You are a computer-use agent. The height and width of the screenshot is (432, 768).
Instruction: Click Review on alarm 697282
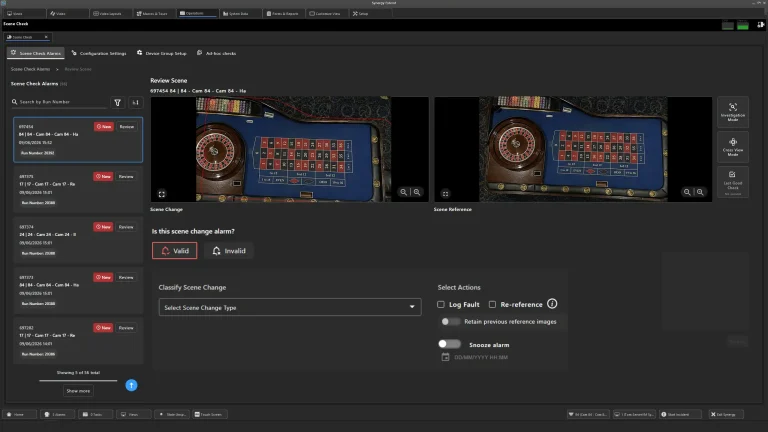[x=126, y=328]
